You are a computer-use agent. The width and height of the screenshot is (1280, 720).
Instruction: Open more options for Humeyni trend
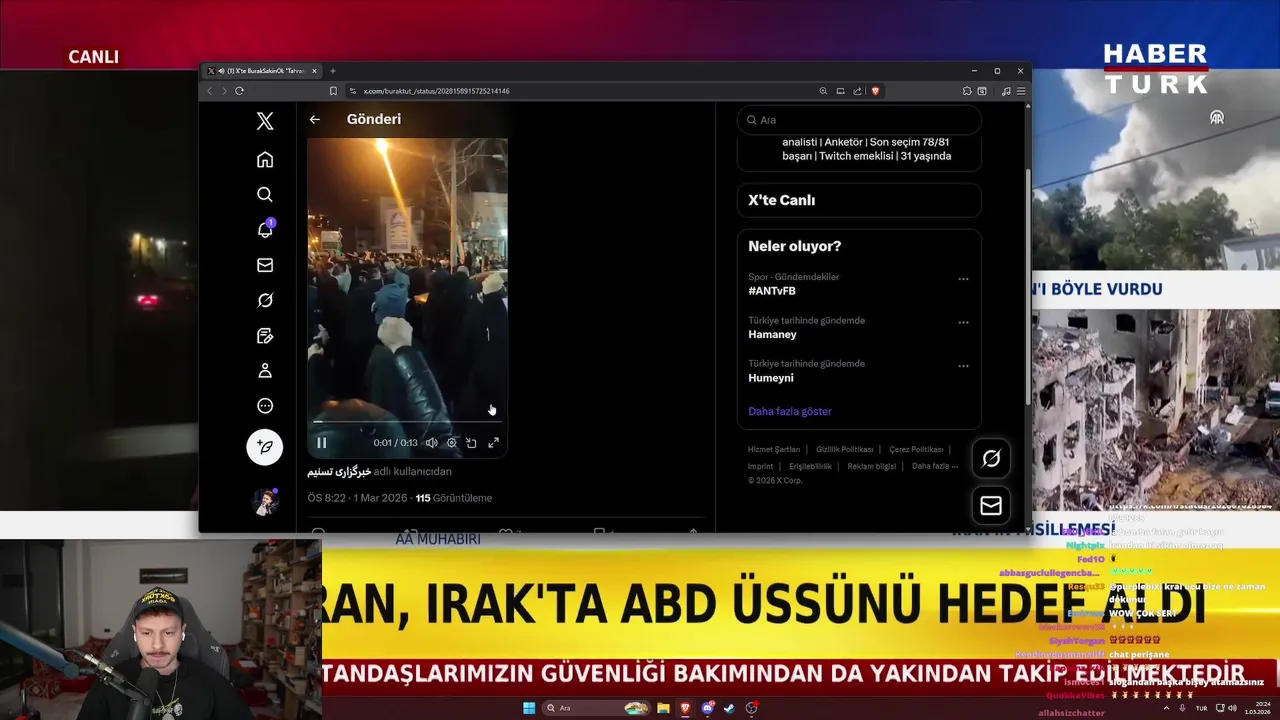point(963,366)
